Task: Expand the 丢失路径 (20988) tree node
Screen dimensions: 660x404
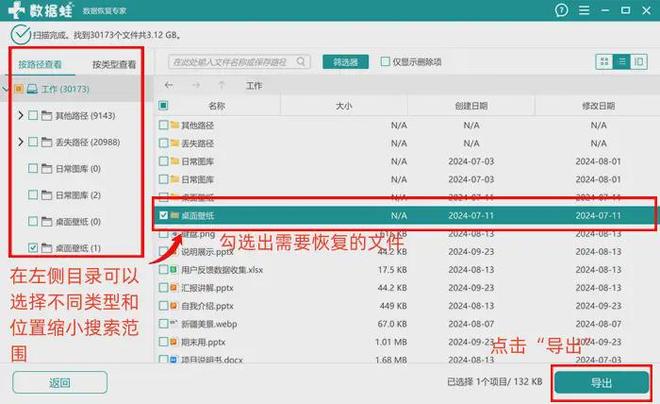Action: pyautogui.click(x=21, y=143)
